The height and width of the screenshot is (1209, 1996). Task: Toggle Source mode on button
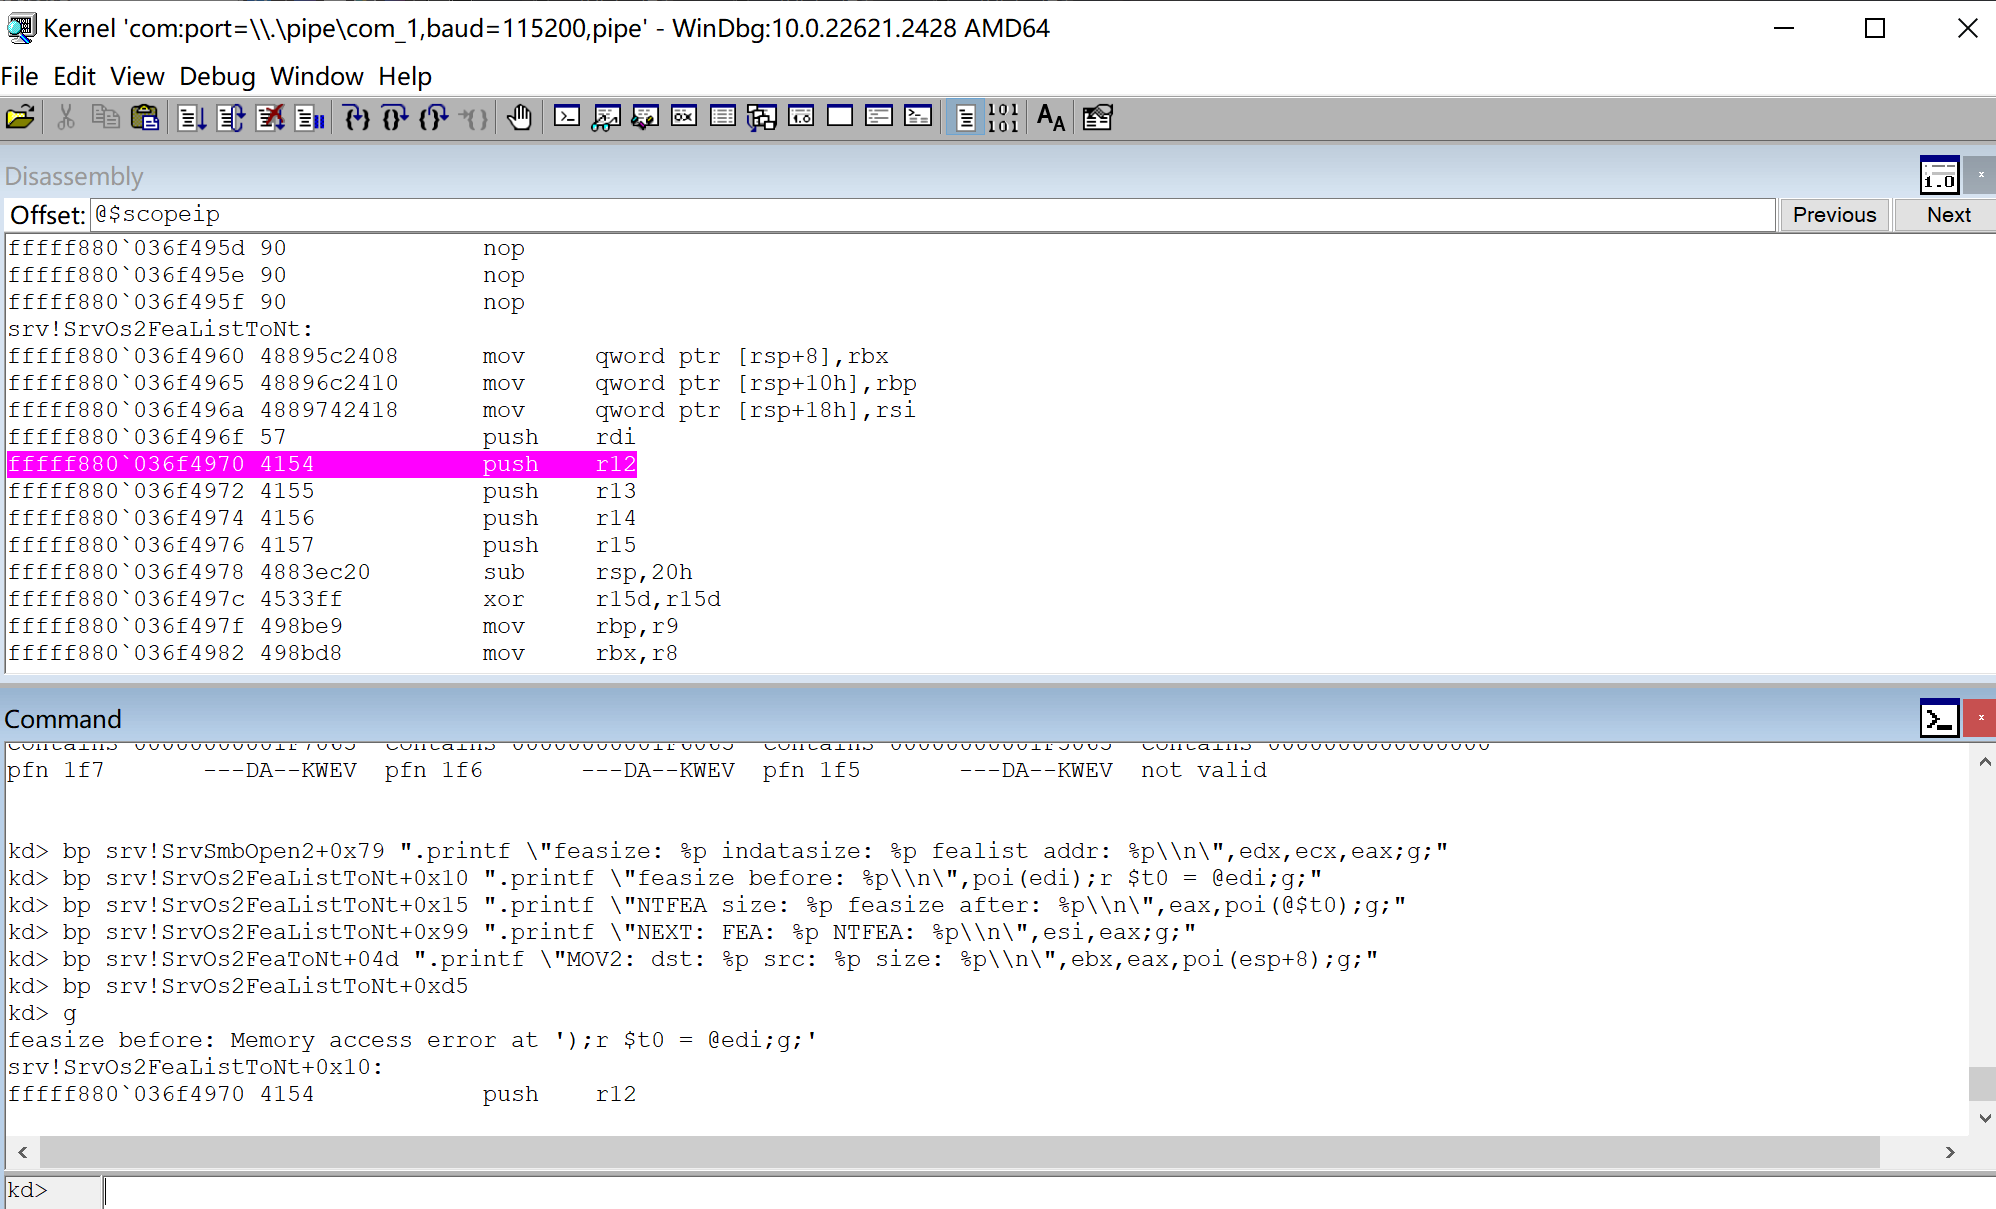click(x=965, y=118)
